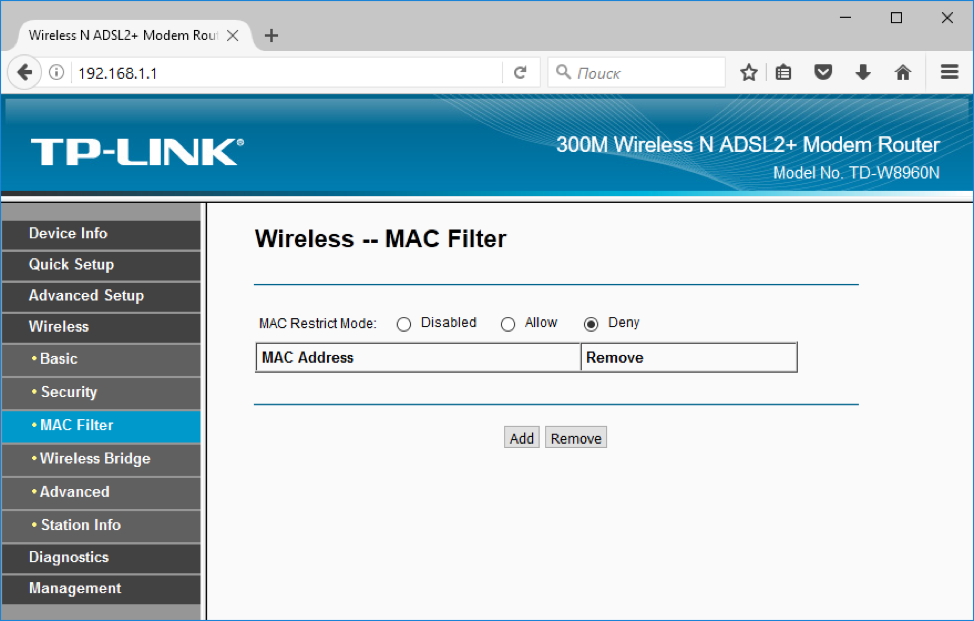
Task: Go to home page via house icon
Action: [903, 72]
